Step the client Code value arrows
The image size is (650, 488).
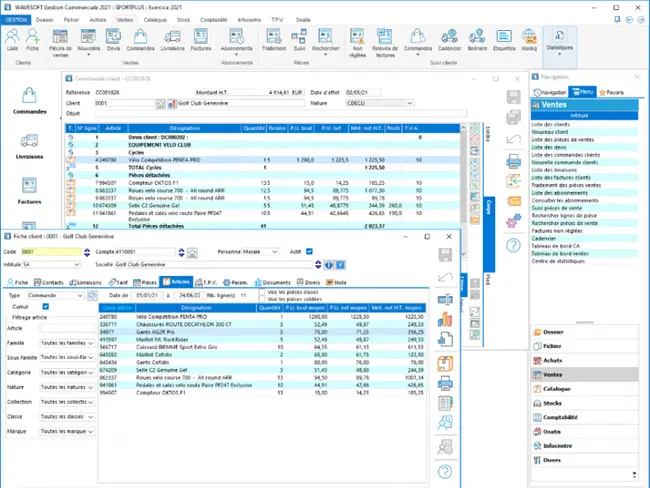click(87, 252)
